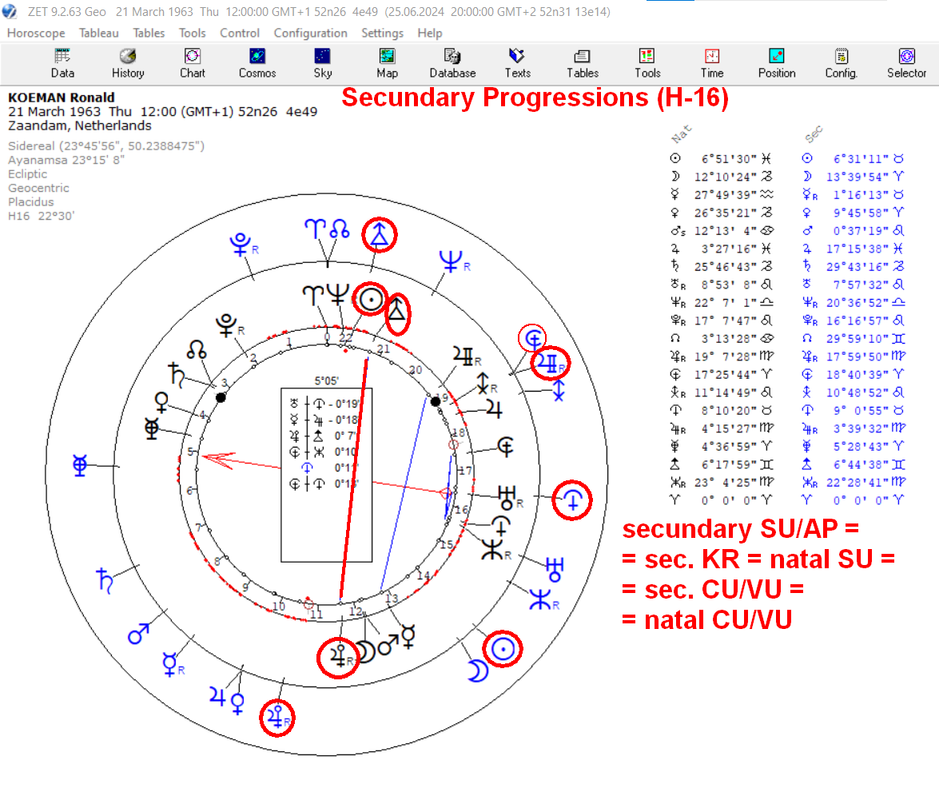This screenshot has height=800, width=939.
Task: Open the History toolbar icon
Action: pyautogui.click(x=128, y=63)
